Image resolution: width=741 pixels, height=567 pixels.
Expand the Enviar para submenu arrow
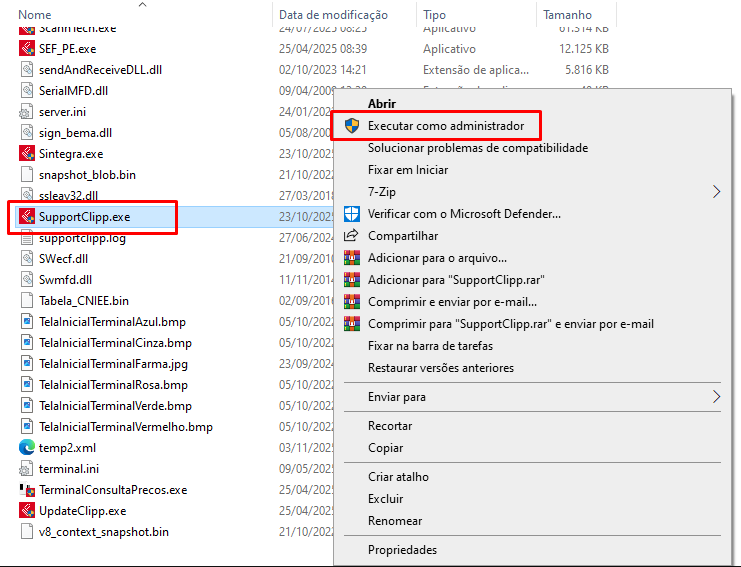pos(716,397)
